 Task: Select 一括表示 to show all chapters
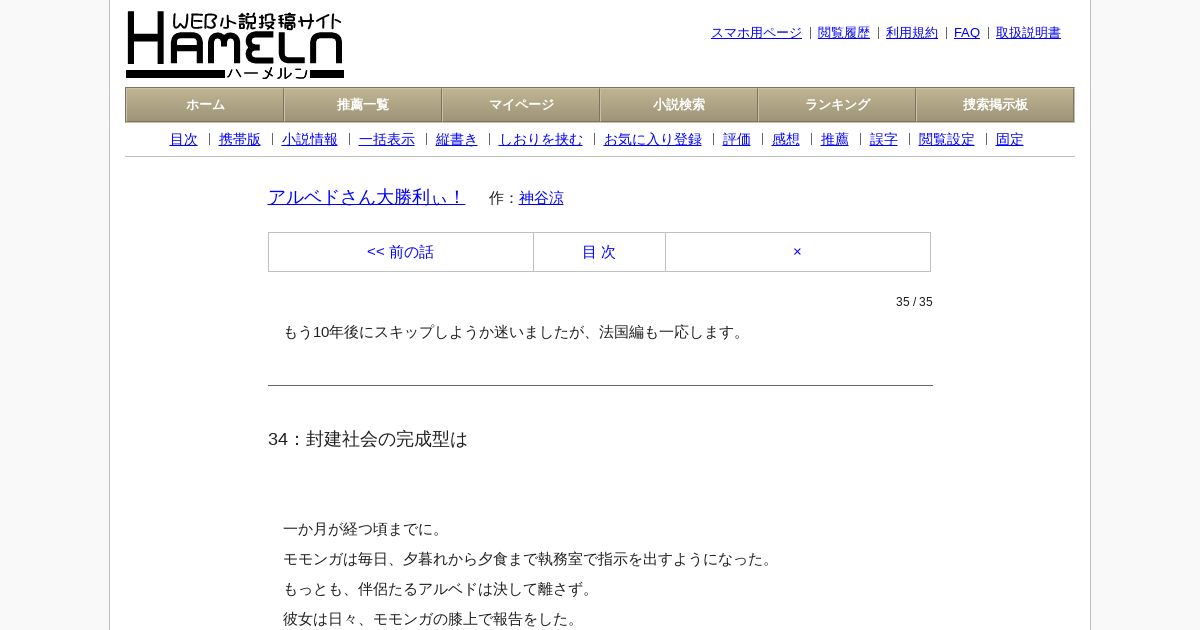[x=387, y=139]
